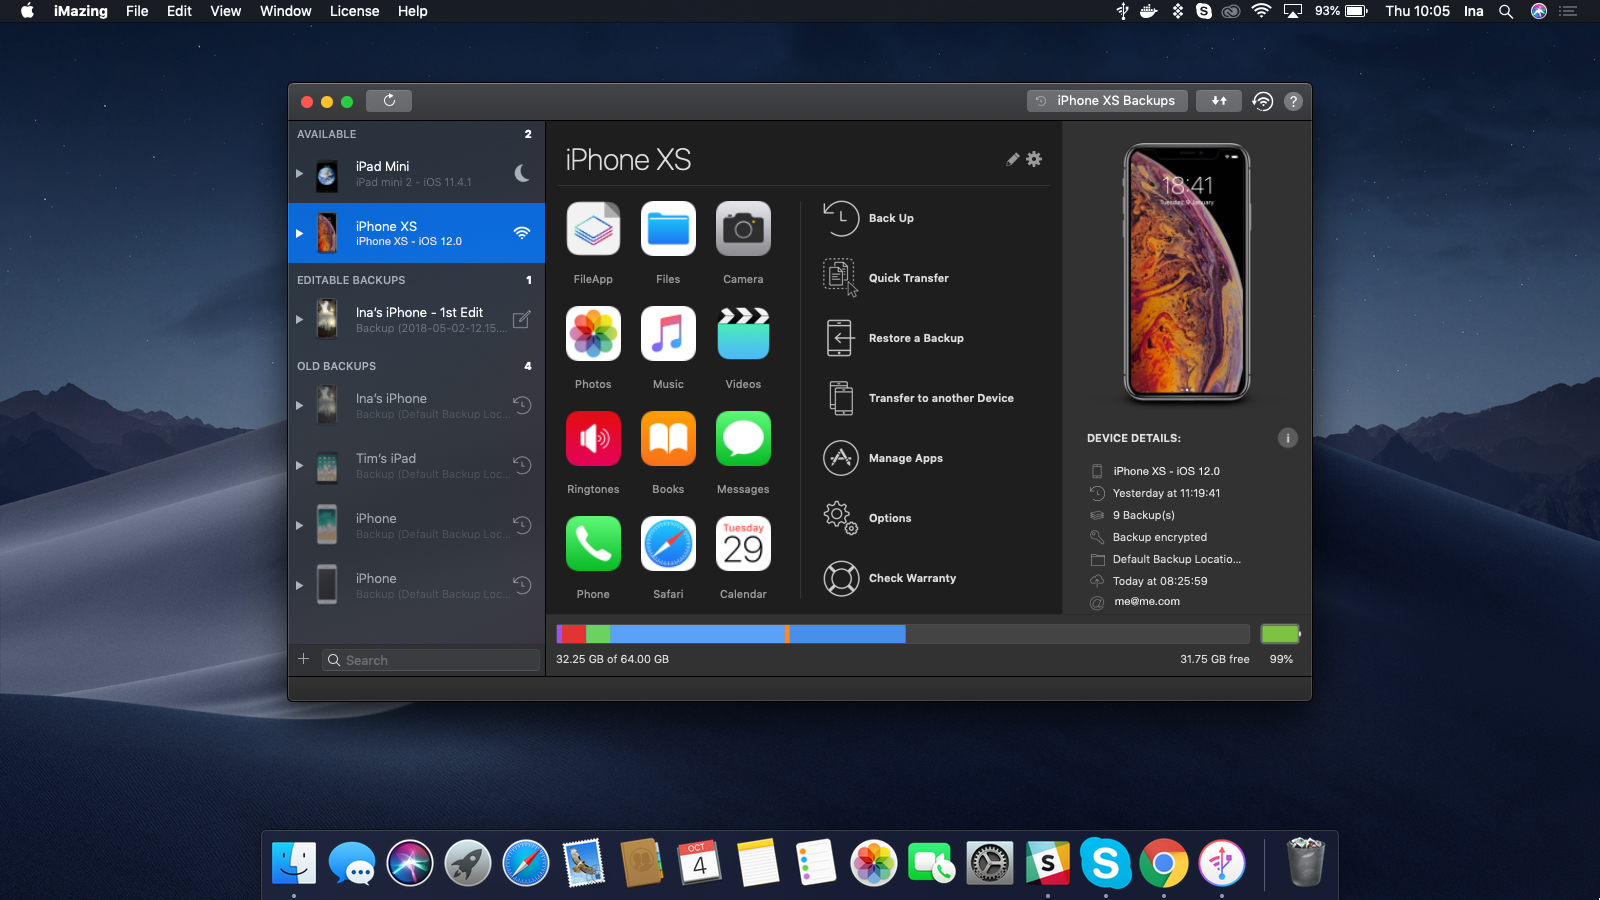
Task: Start the Back Up action
Action: [x=868, y=218]
